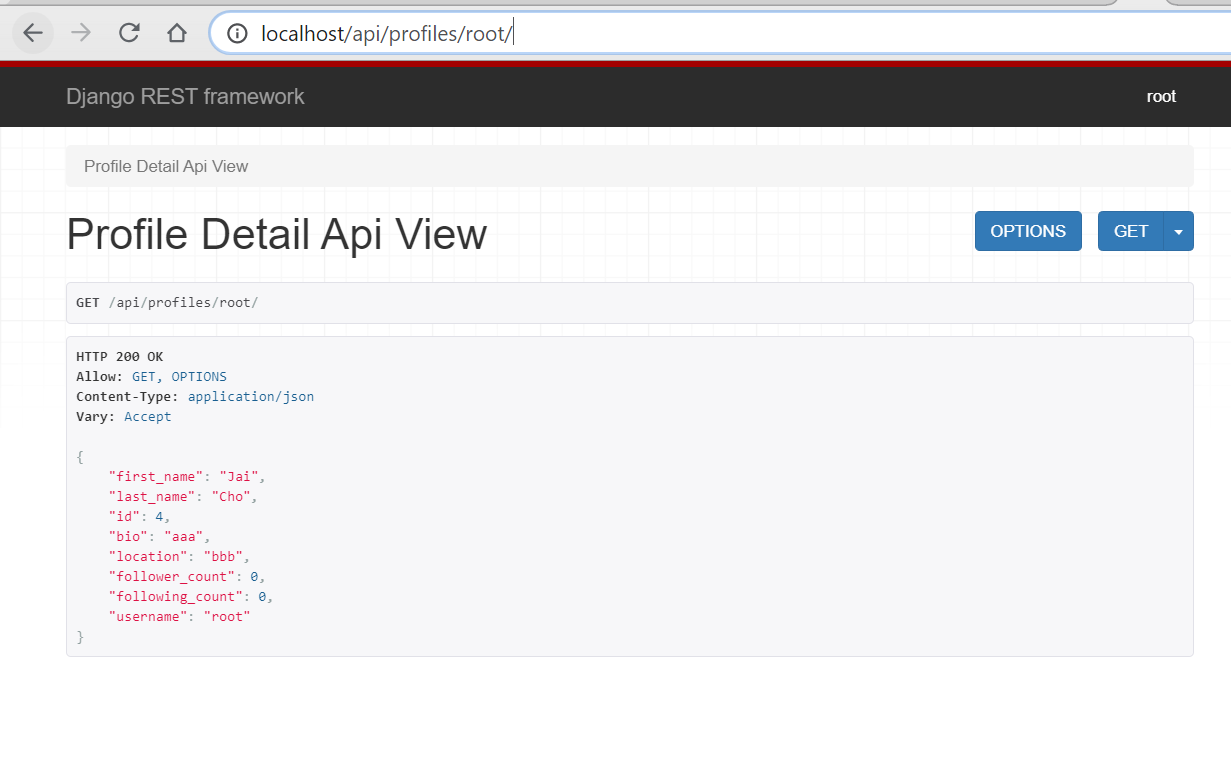Select the Content-Type application/json header
The width and height of the screenshot is (1231, 776).
[x=195, y=396]
